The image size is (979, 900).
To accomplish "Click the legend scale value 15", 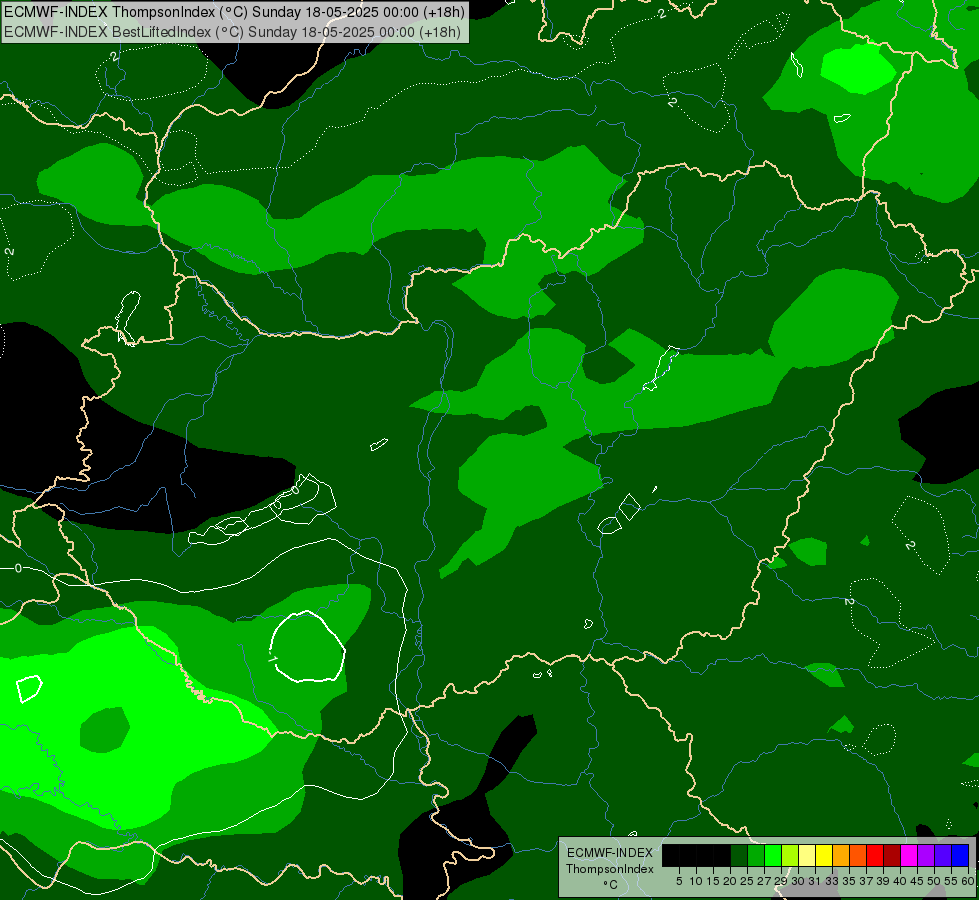I will [x=713, y=881].
